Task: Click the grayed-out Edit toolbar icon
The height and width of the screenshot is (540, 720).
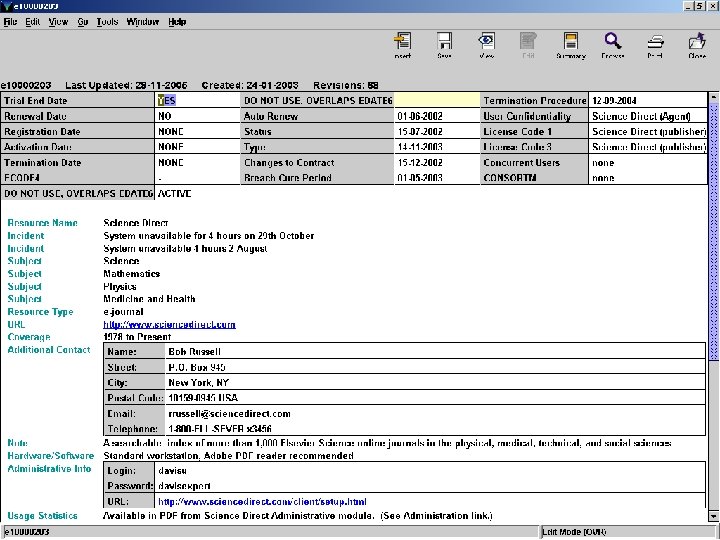Action: (x=528, y=43)
